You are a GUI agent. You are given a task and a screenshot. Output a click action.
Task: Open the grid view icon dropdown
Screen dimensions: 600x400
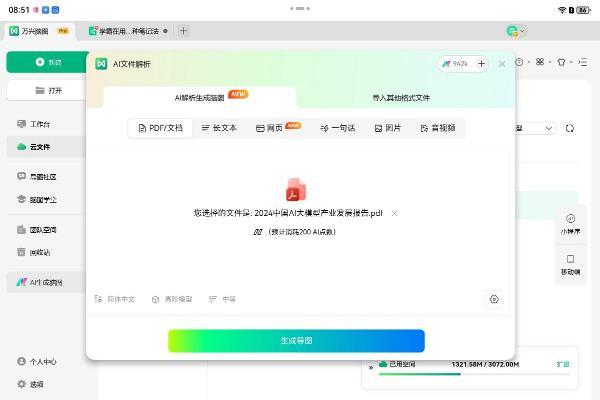coord(543,62)
